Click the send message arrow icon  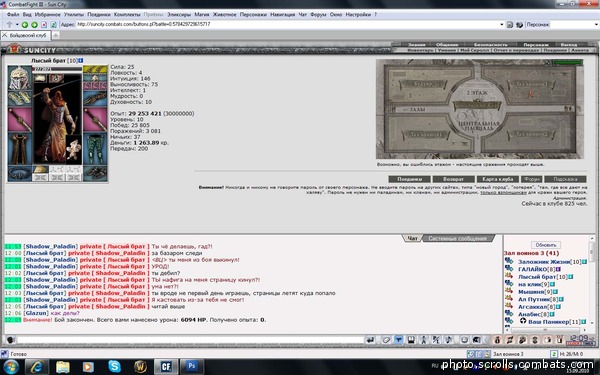point(370,340)
